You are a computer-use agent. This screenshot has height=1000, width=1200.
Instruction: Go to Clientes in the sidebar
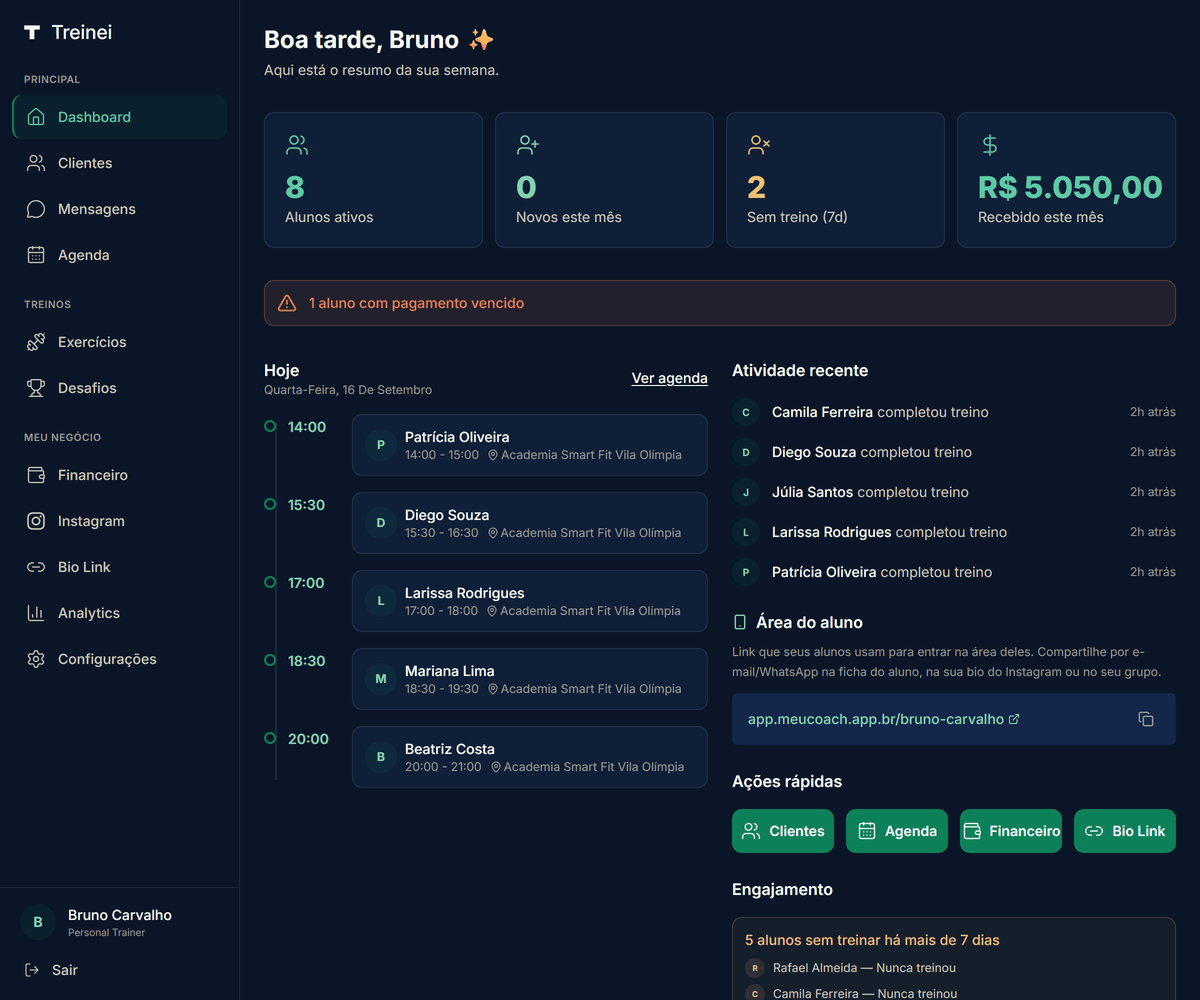(x=119, y=163)
